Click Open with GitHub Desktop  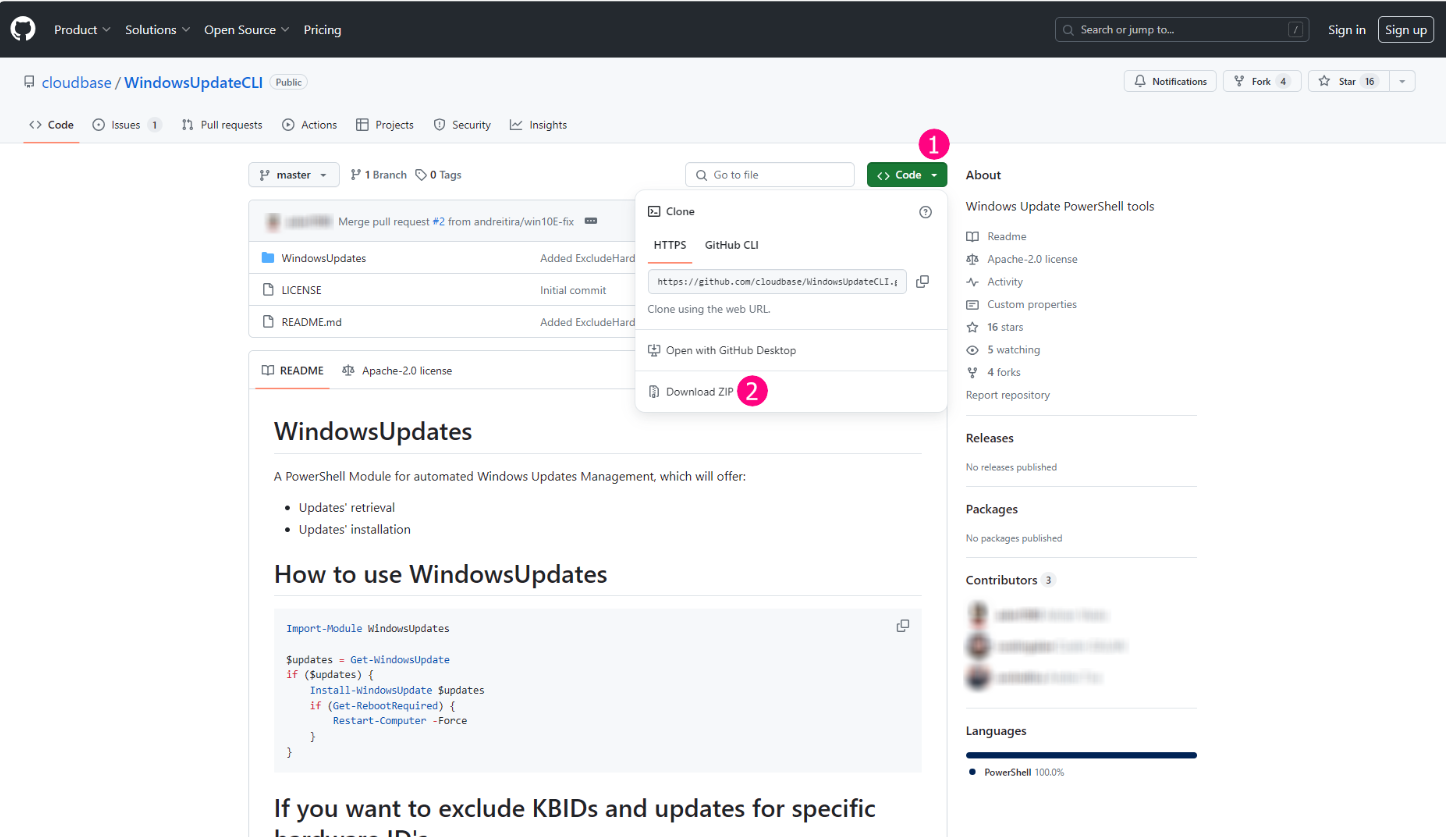coord(722,351)
